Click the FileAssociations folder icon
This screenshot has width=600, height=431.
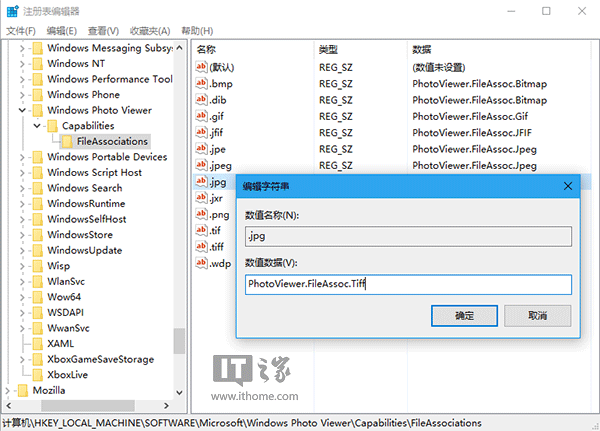(67, 141)
